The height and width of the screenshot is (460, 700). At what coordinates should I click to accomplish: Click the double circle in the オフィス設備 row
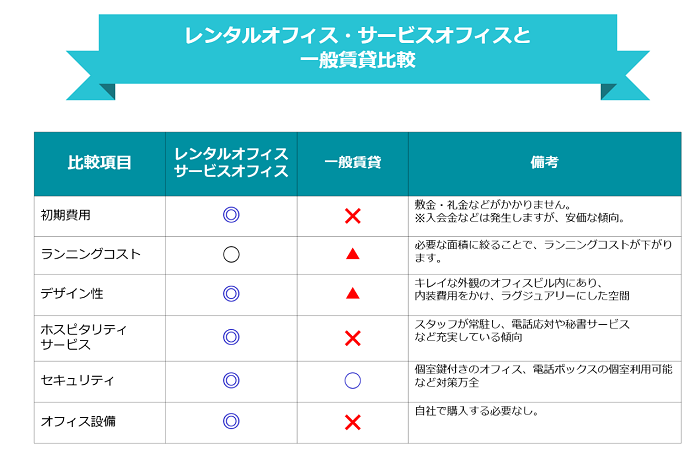click(x=231, y=422)
